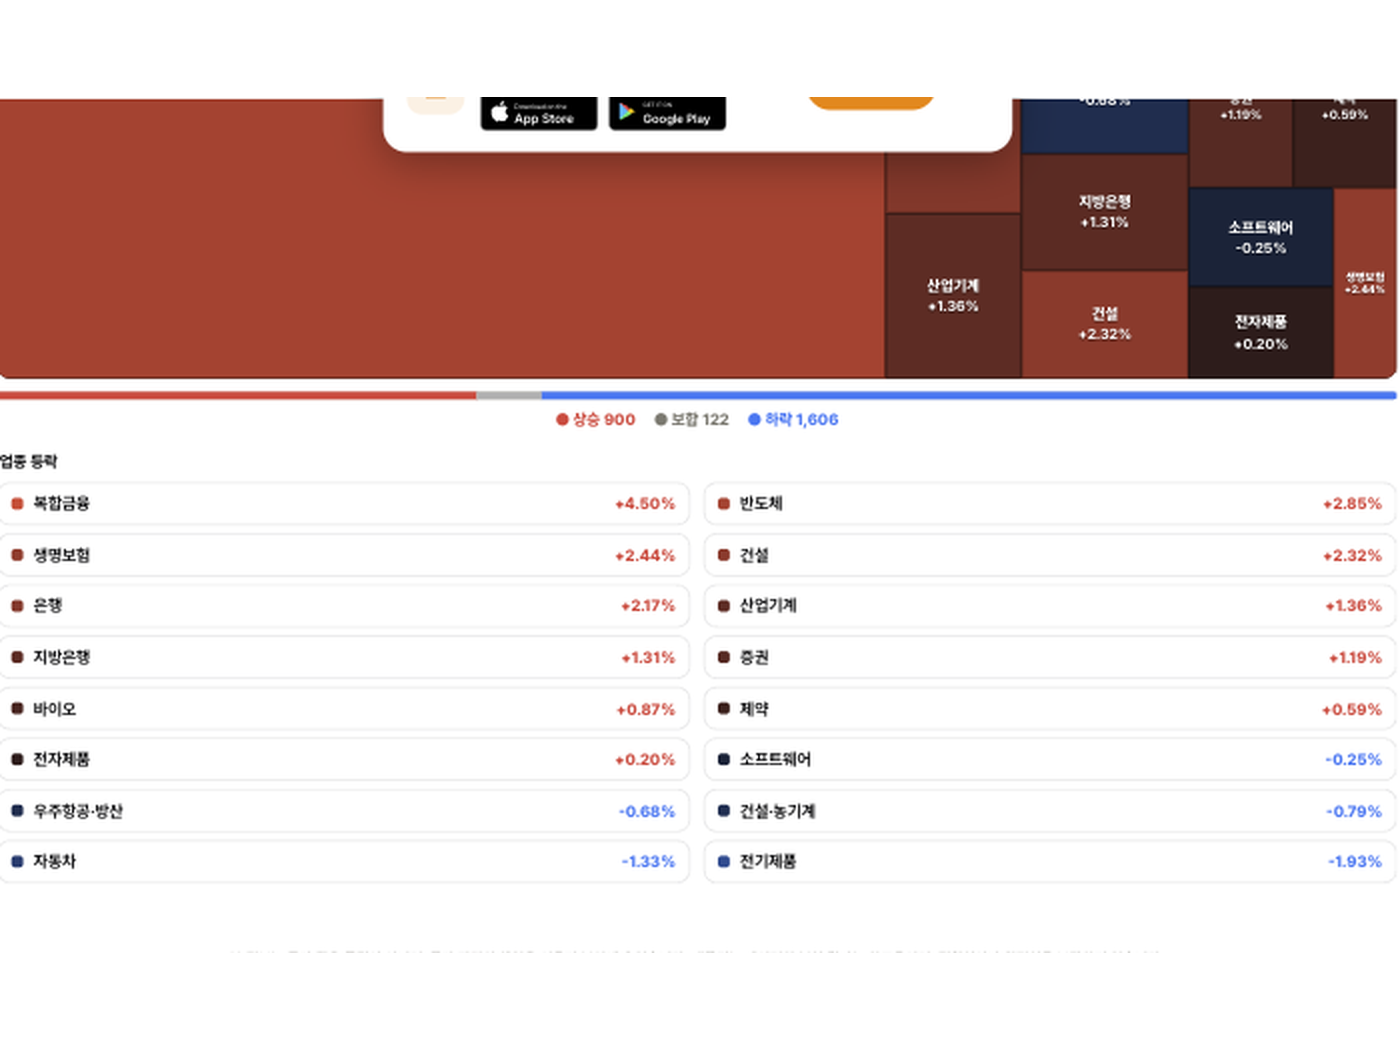The height and width of the screenshot is (1050, 1400).
Task: Click the navy color dot beside 자동차
Action: [17, 862]
